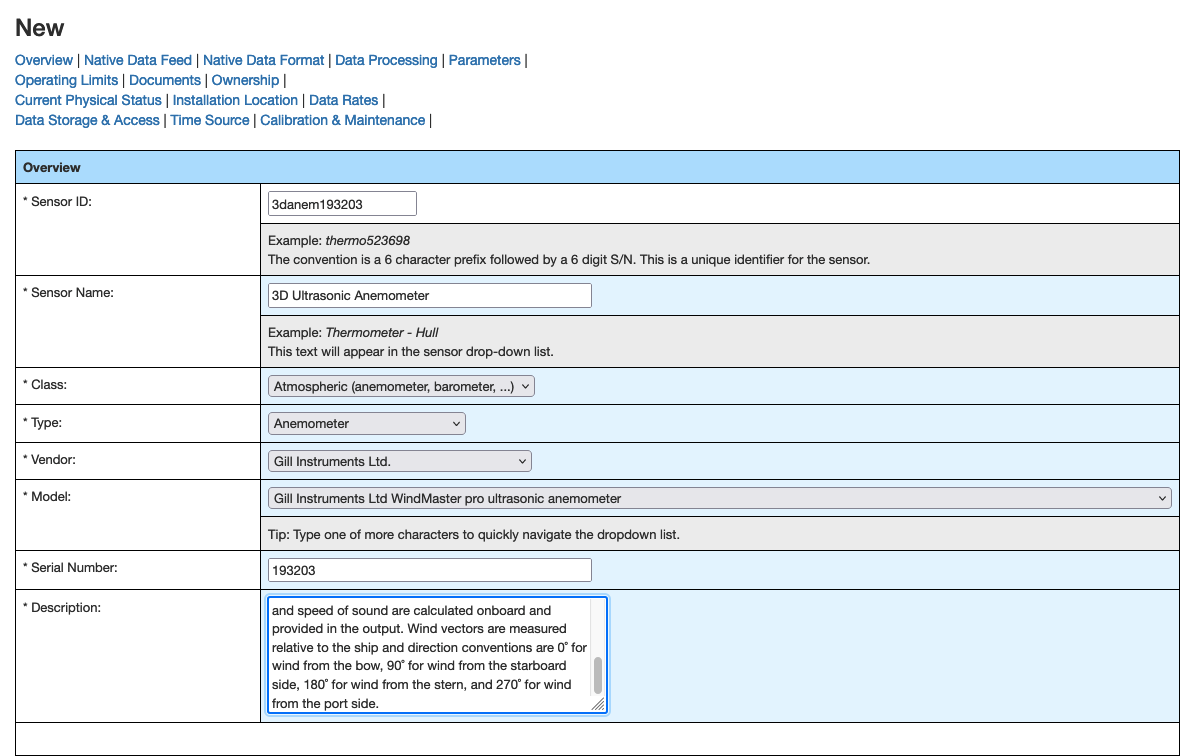The width and height of the screenshot is (1183, 756).
Task: Open the Overview navigation link
Action: click(x=44, y=60)
